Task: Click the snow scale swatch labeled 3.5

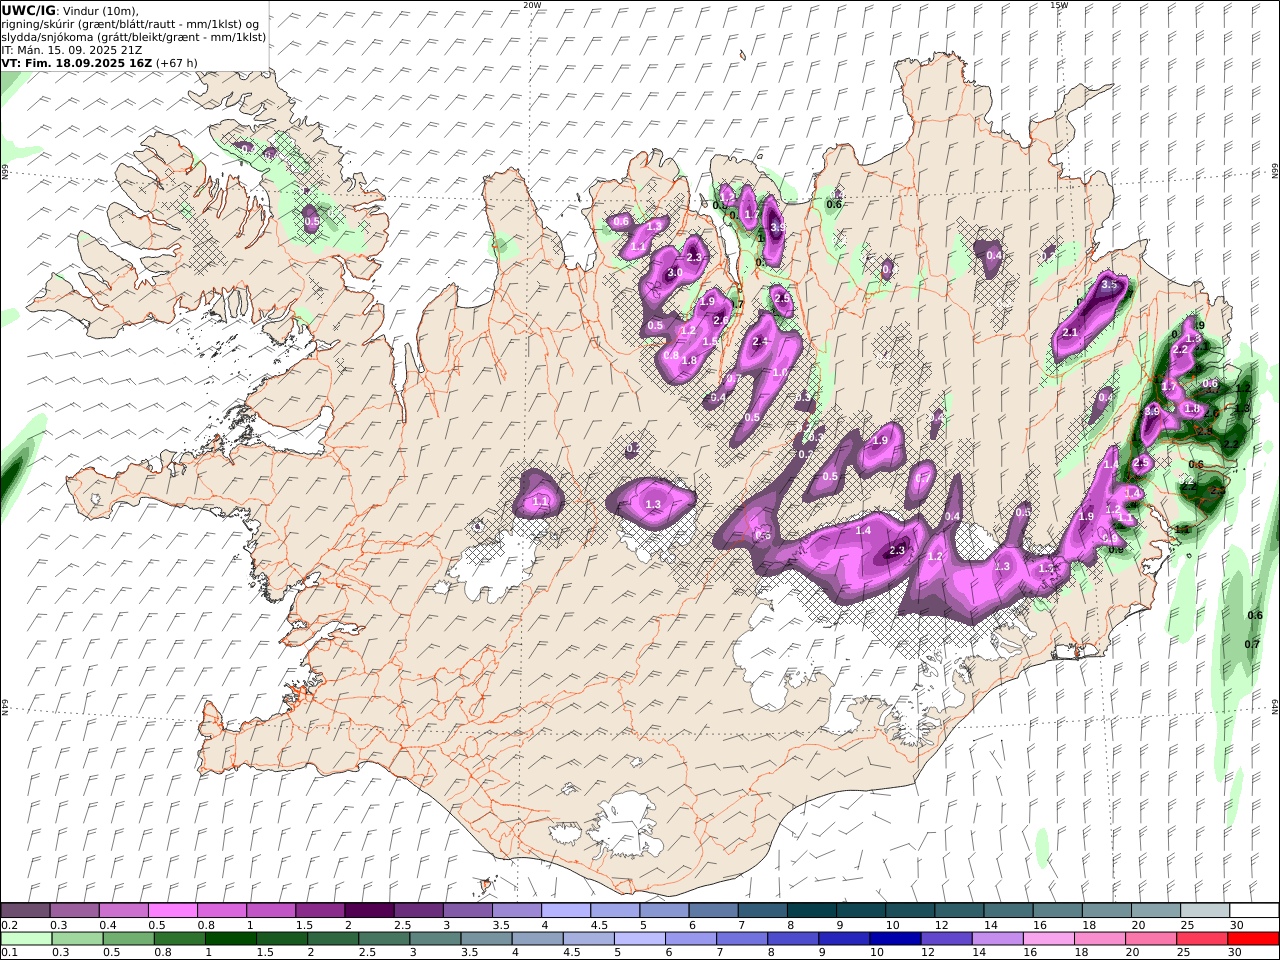Action: 516,910
